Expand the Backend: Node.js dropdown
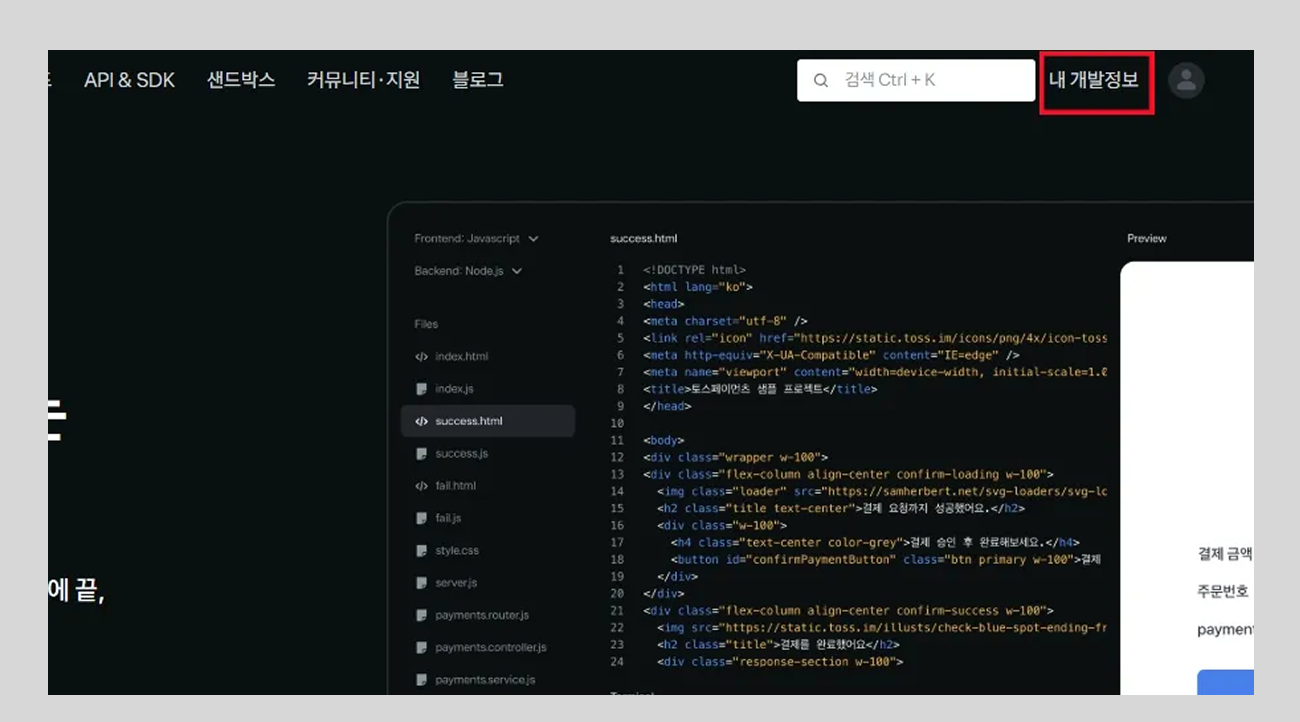This screenshot has height=722, width=1300. click(468, 271)
